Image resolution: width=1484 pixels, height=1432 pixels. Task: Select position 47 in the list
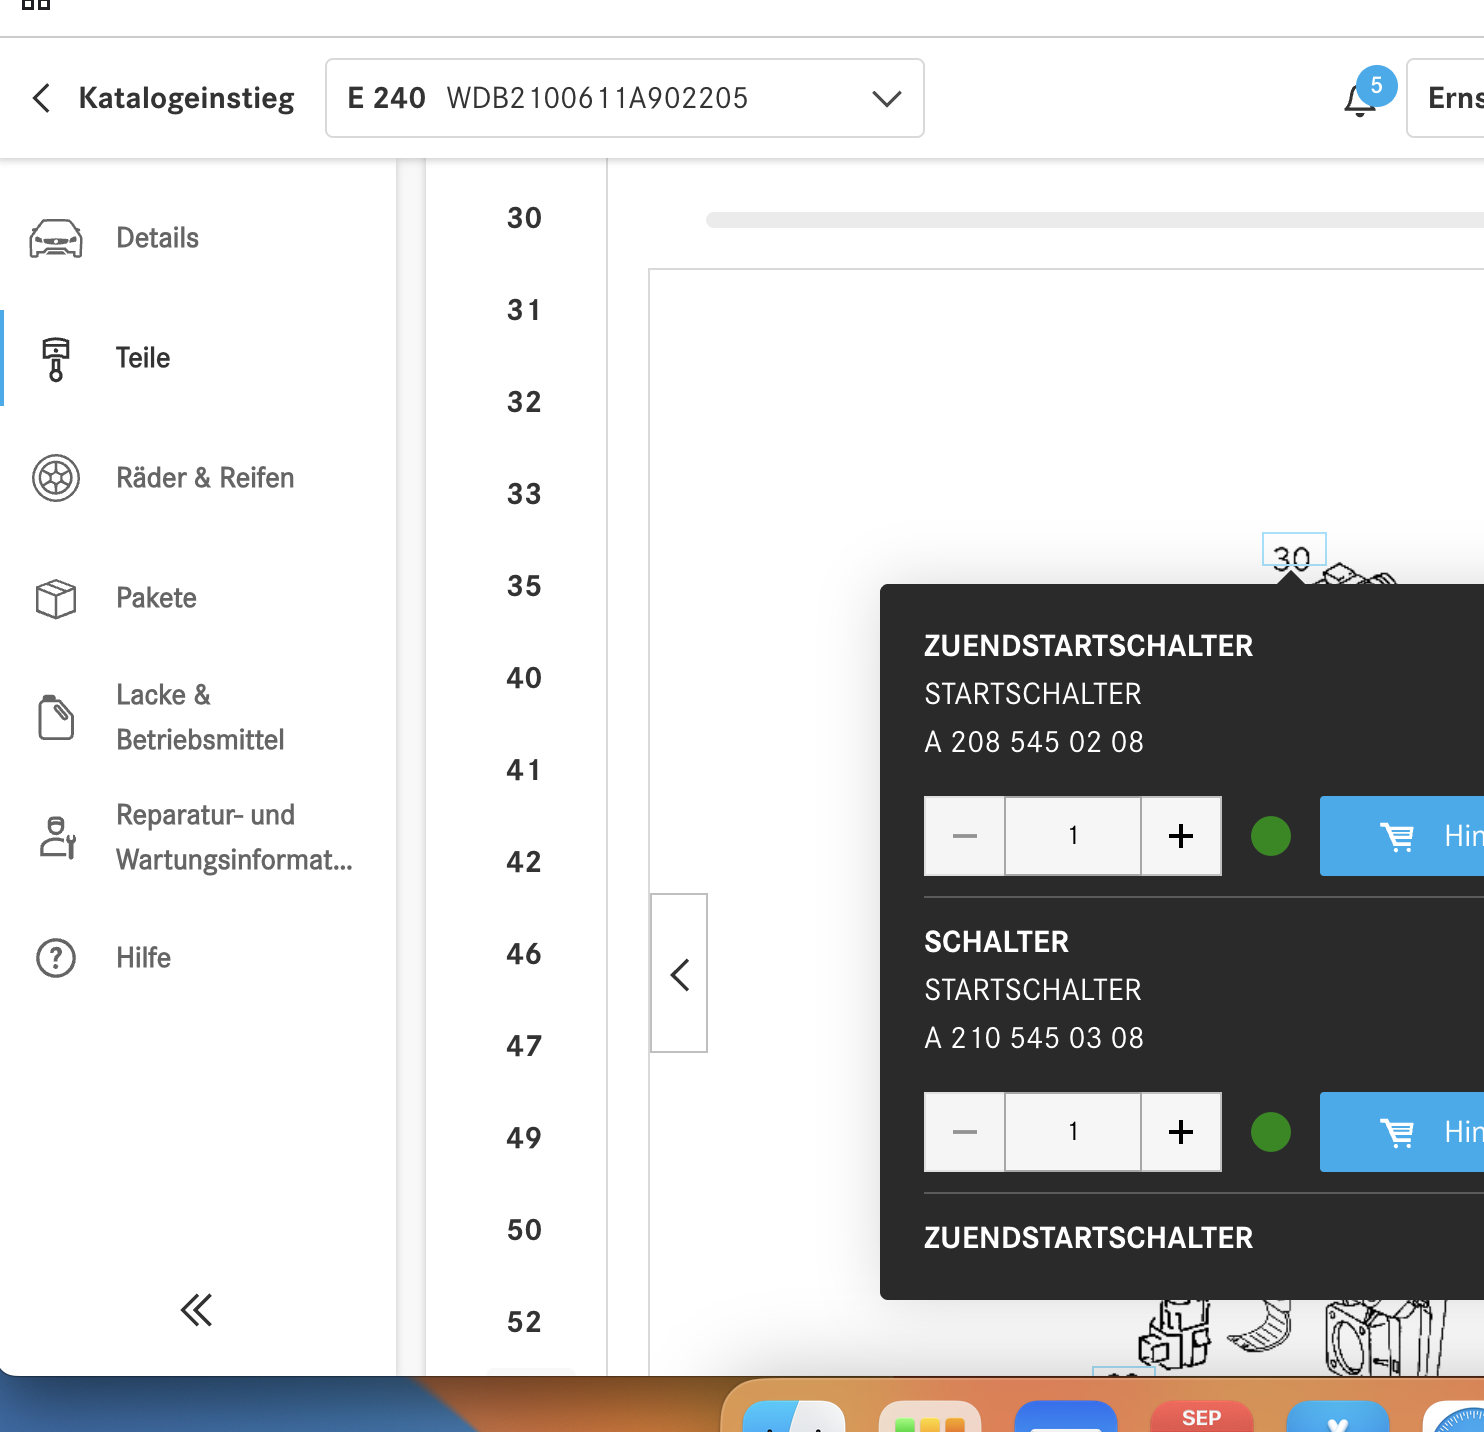(x=524, y=1046)
